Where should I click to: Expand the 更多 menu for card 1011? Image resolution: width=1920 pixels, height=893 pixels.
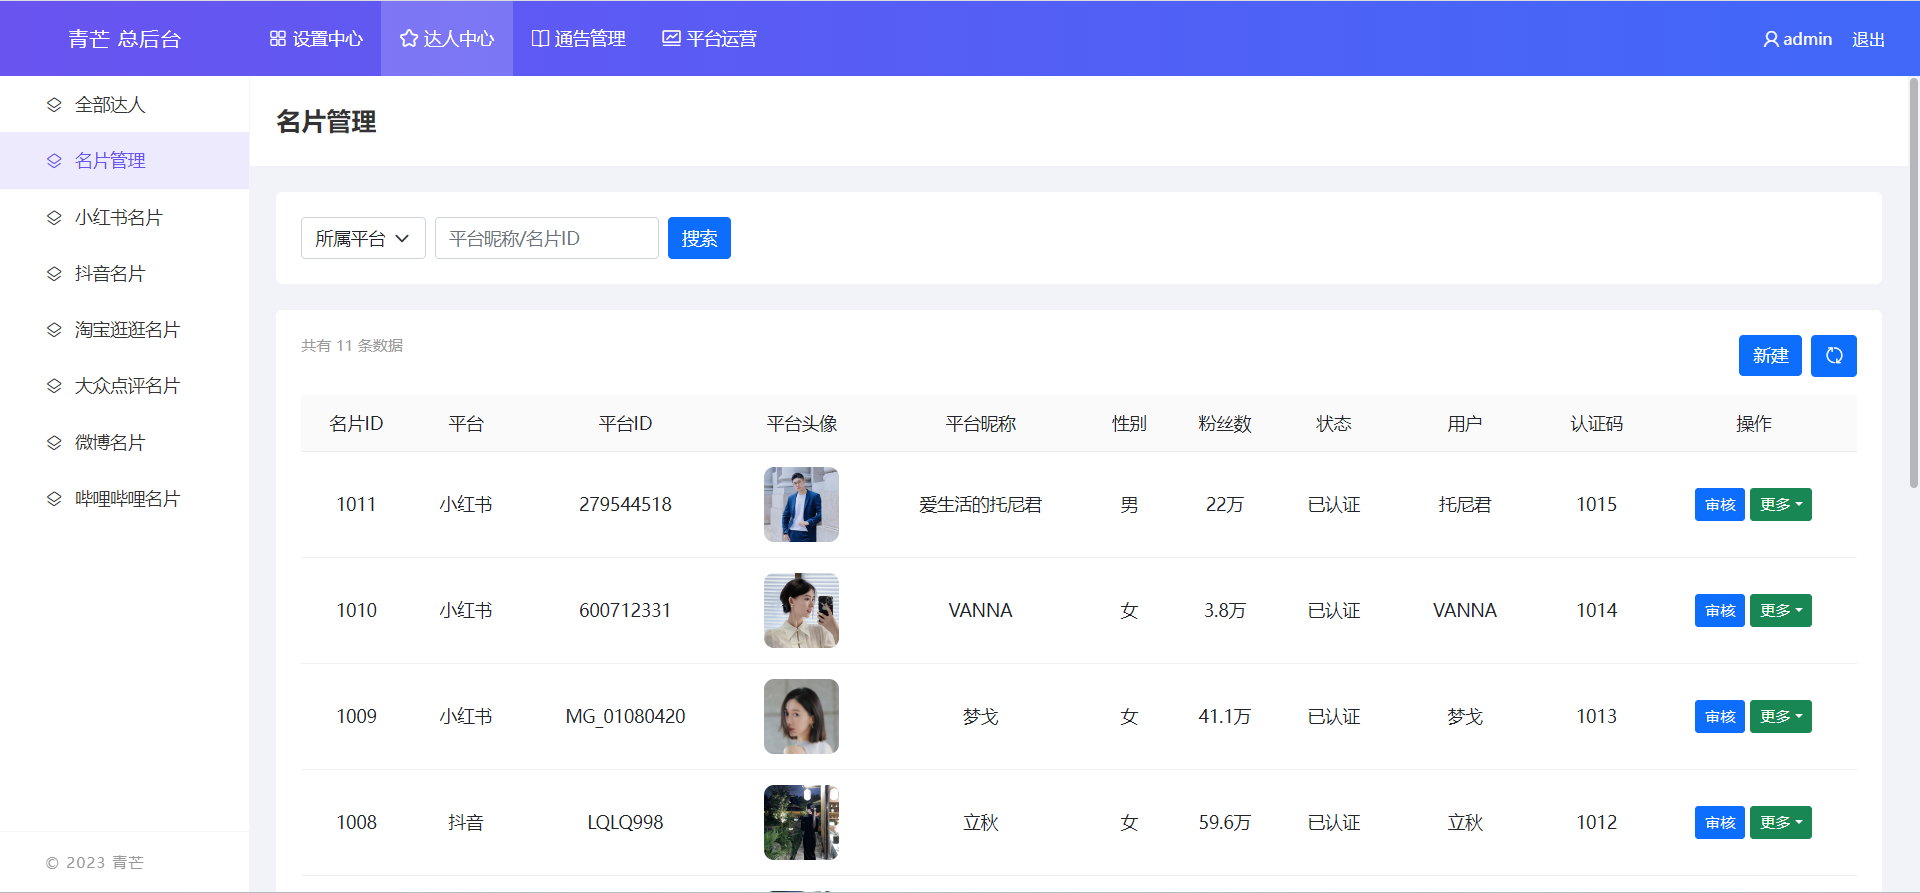[x=1780, y=505]
